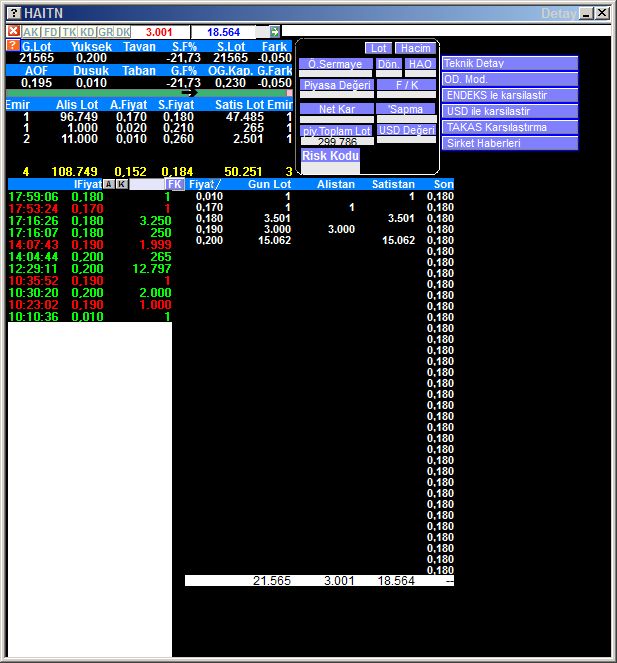Click the red X icon beside AK
Viewport: 617px width, 663px height.
[14, 31]
